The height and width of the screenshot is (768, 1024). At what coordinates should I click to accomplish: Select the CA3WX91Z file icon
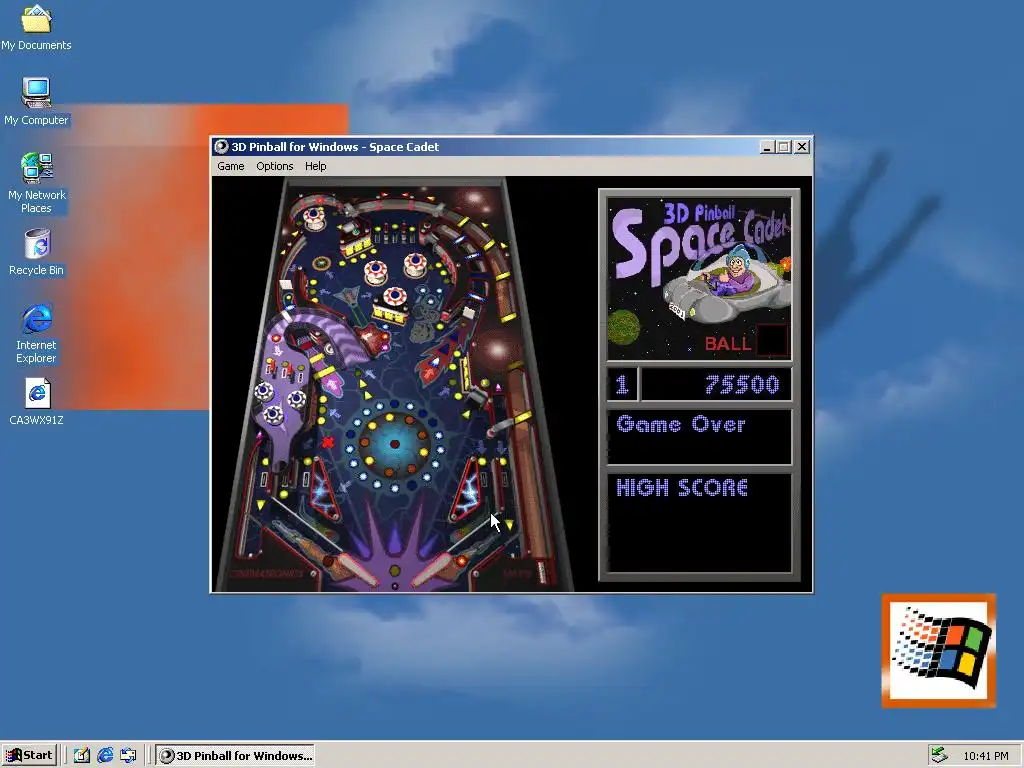[36, 402]
